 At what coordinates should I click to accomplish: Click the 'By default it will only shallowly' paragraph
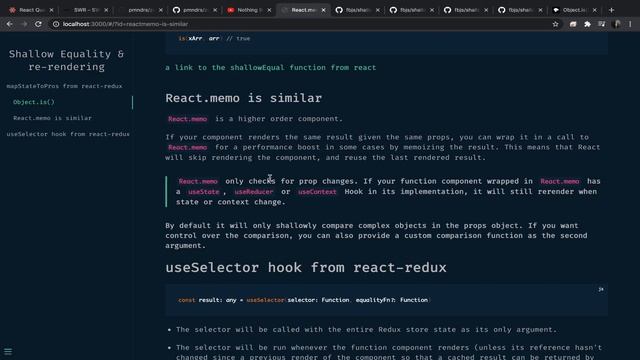point(376,236)
